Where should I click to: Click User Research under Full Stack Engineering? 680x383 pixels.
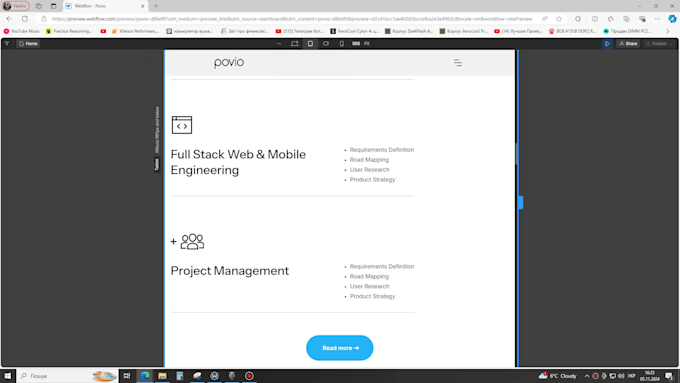coord(369,170)
